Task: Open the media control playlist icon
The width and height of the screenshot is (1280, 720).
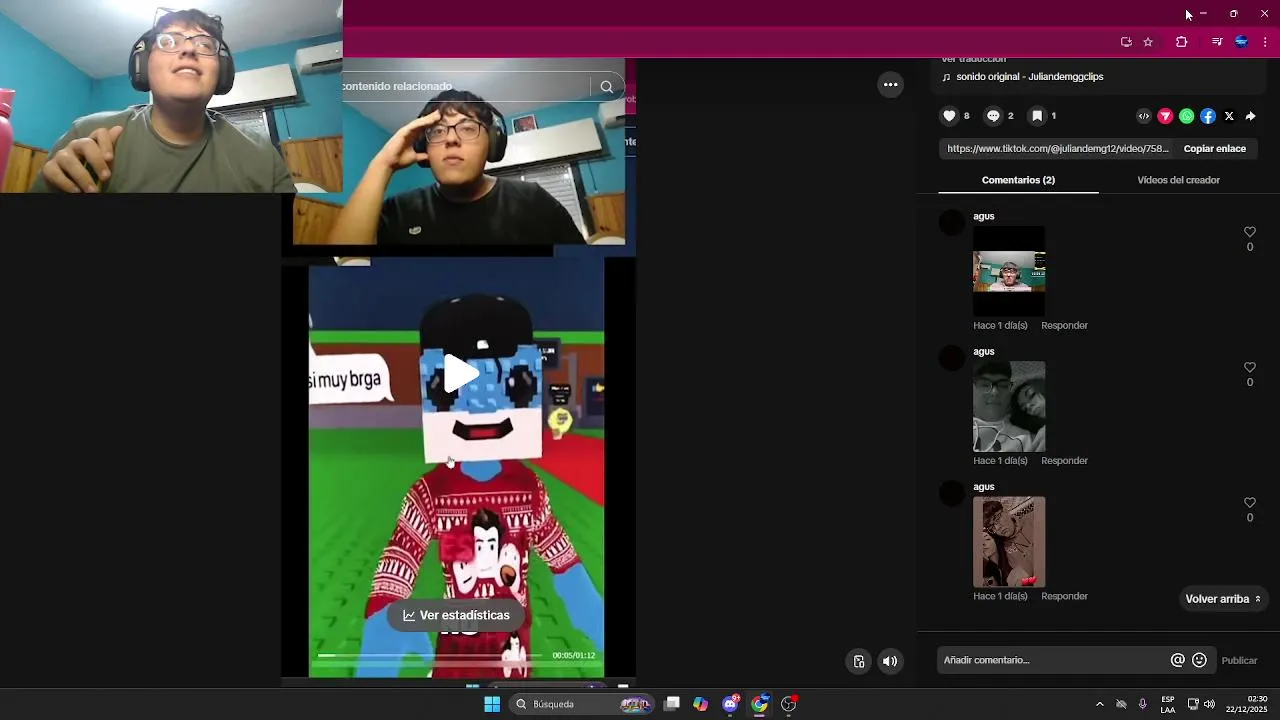Action: click(1217, 42)
